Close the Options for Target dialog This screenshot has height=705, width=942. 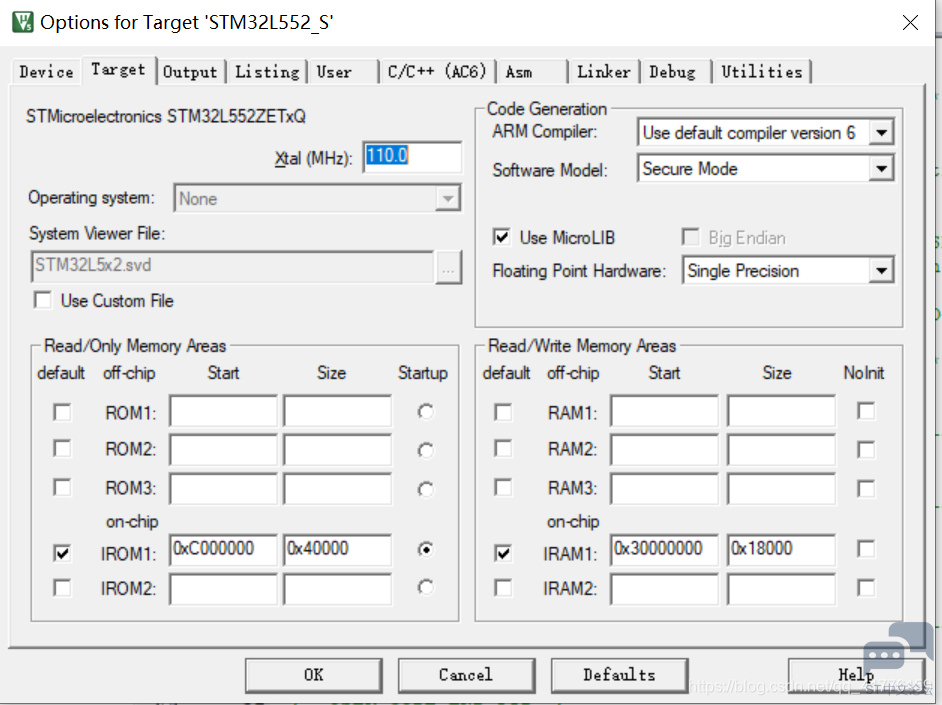(910, 23)
